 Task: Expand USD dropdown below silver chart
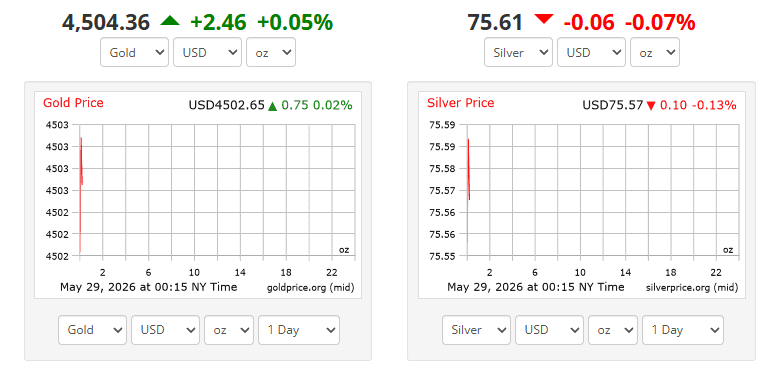pos(549,330)
